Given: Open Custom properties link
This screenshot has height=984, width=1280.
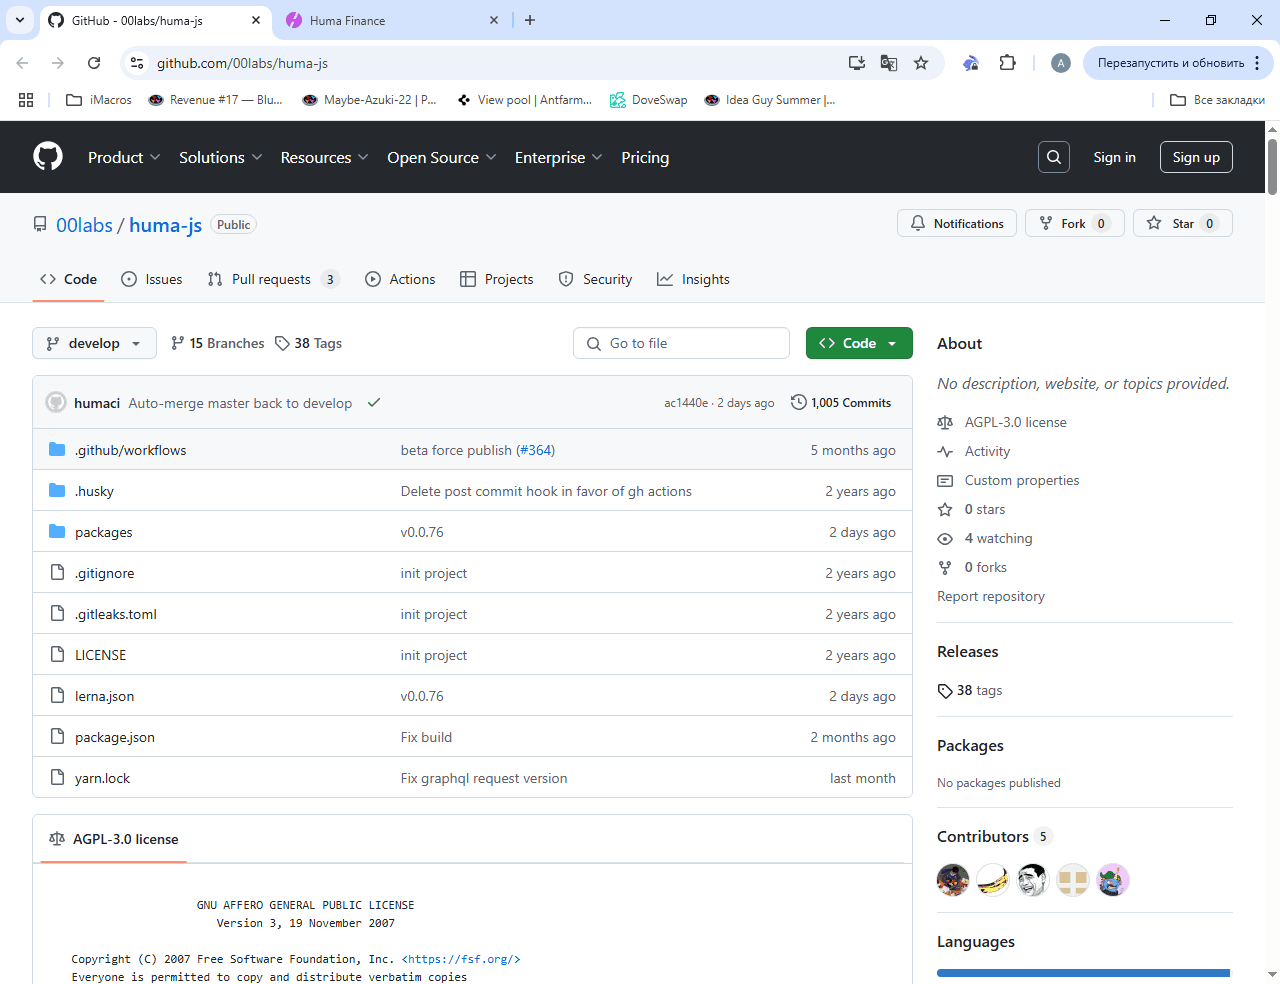Looking at the screenshot, I should 1022,480.
